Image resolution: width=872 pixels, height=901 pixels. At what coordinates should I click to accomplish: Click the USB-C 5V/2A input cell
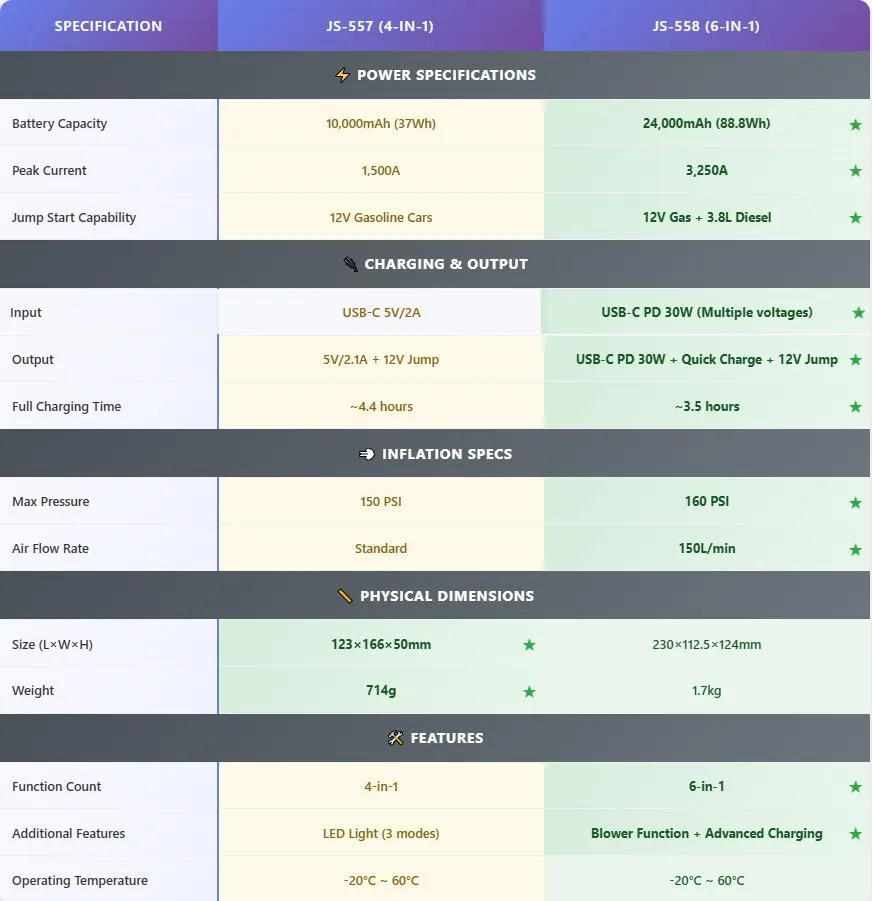click(381, 312)
